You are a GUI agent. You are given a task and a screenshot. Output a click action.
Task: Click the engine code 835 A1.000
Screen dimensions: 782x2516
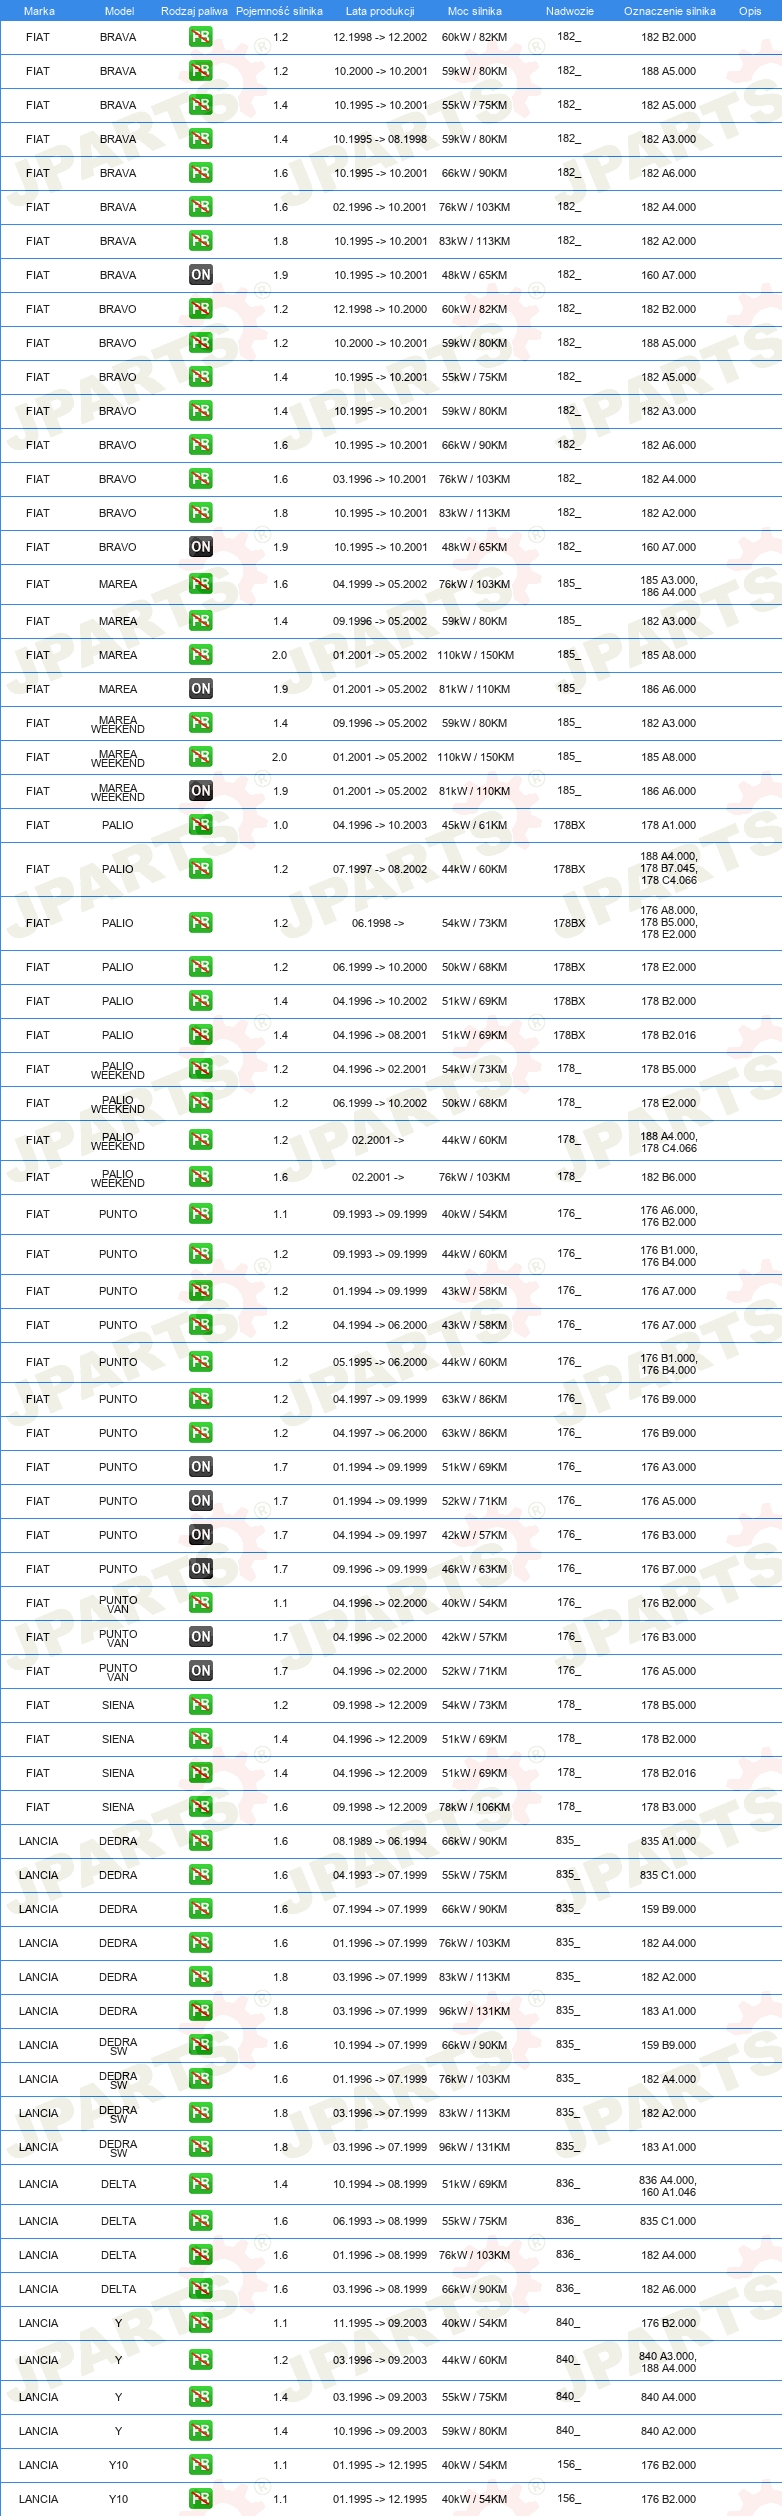668,1841
